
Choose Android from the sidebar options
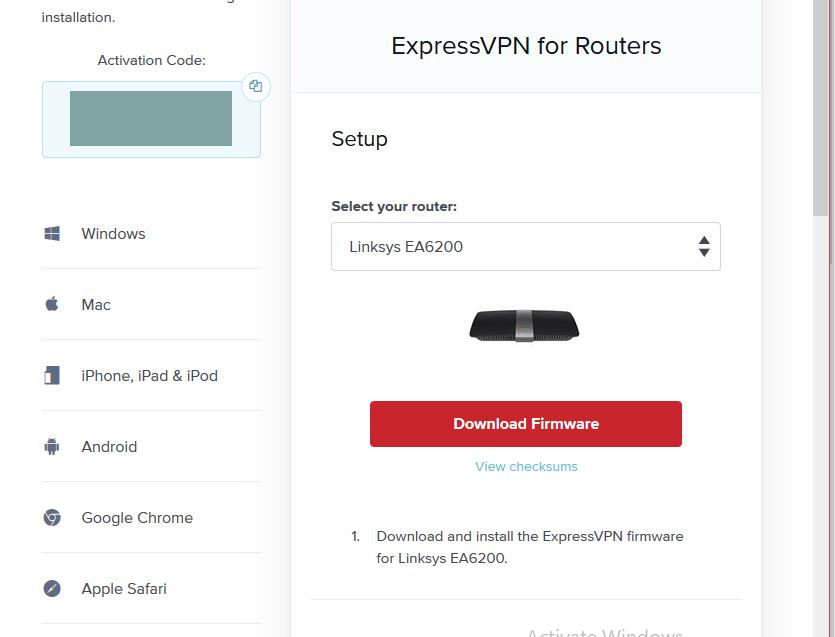coord(109,446)
